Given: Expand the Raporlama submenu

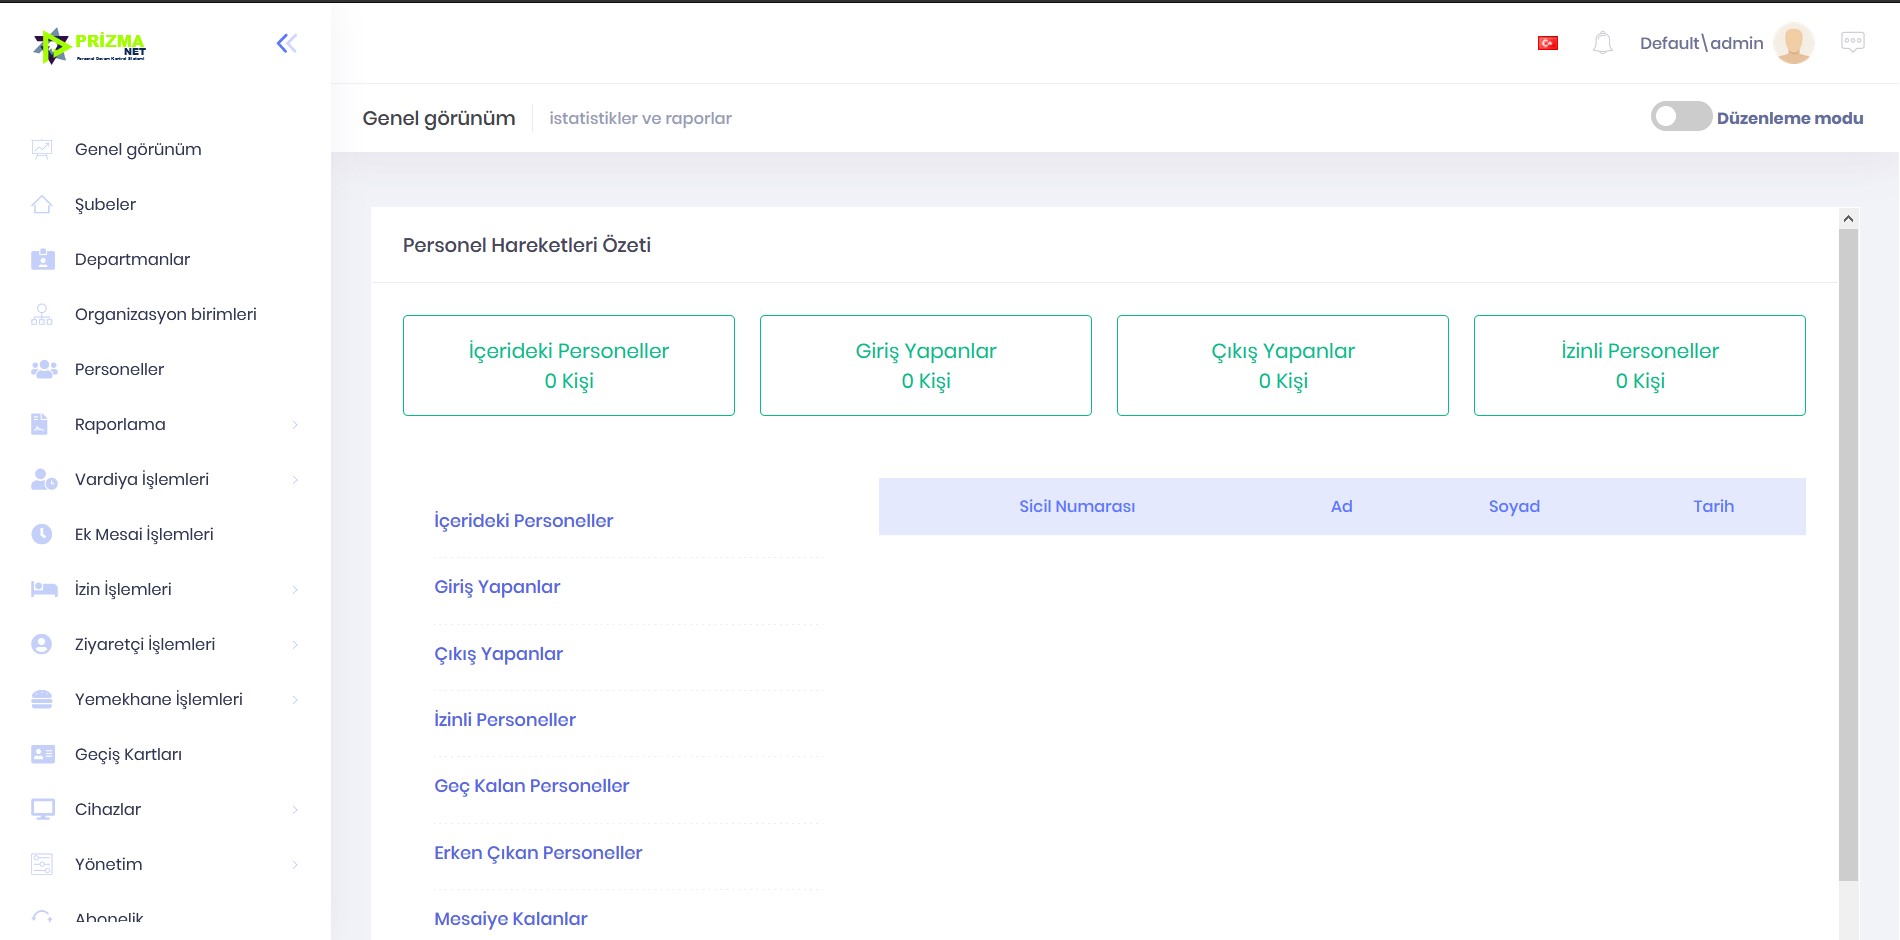Looking at the screenshot, I should coord(295,424).
